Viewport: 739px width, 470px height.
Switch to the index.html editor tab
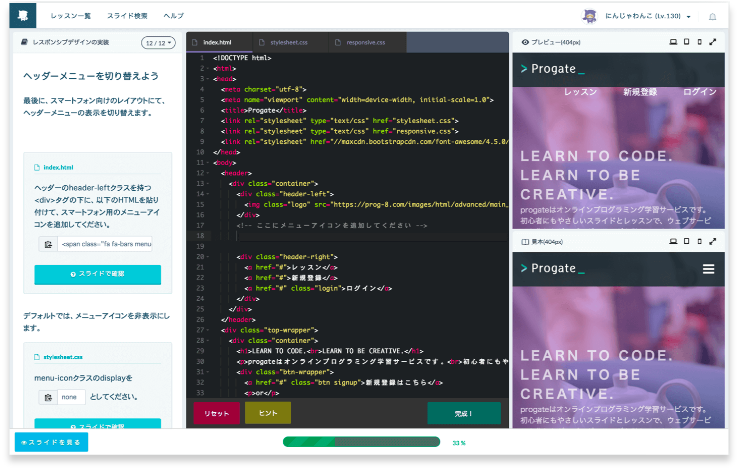220,42
